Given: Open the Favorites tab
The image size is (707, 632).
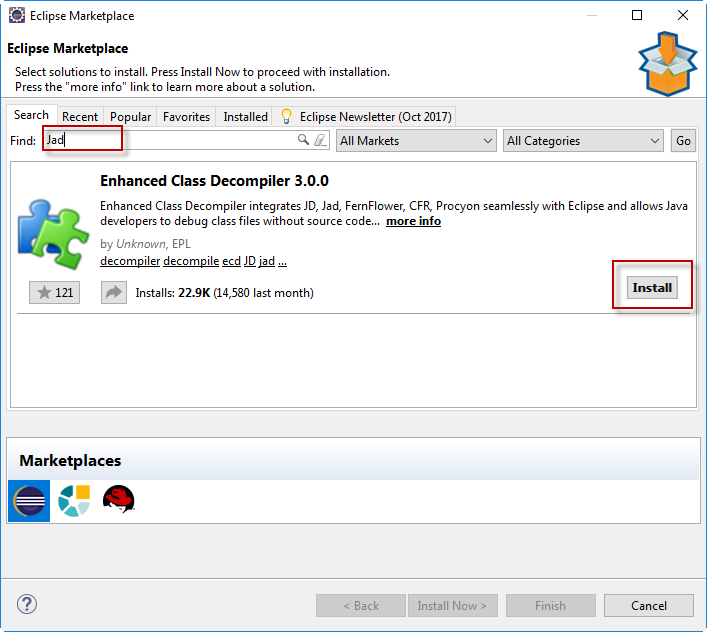Looking at the screenshot, I should coord(186,117).
